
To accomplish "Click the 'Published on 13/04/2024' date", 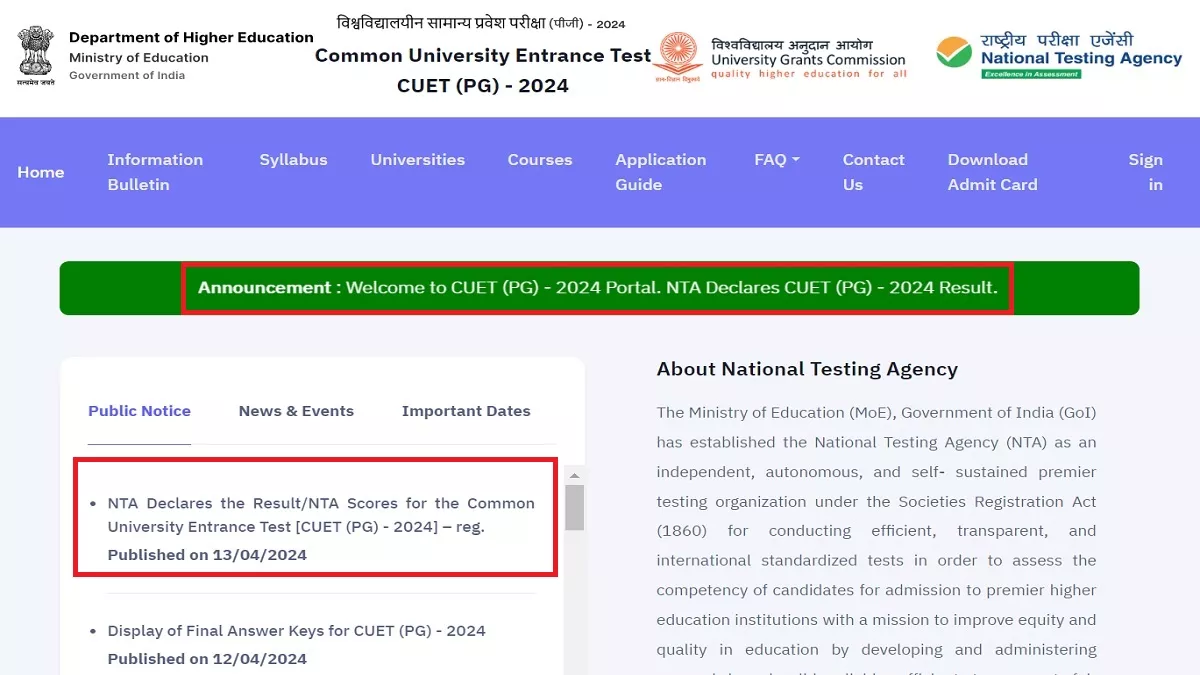I will pos(207,555).
